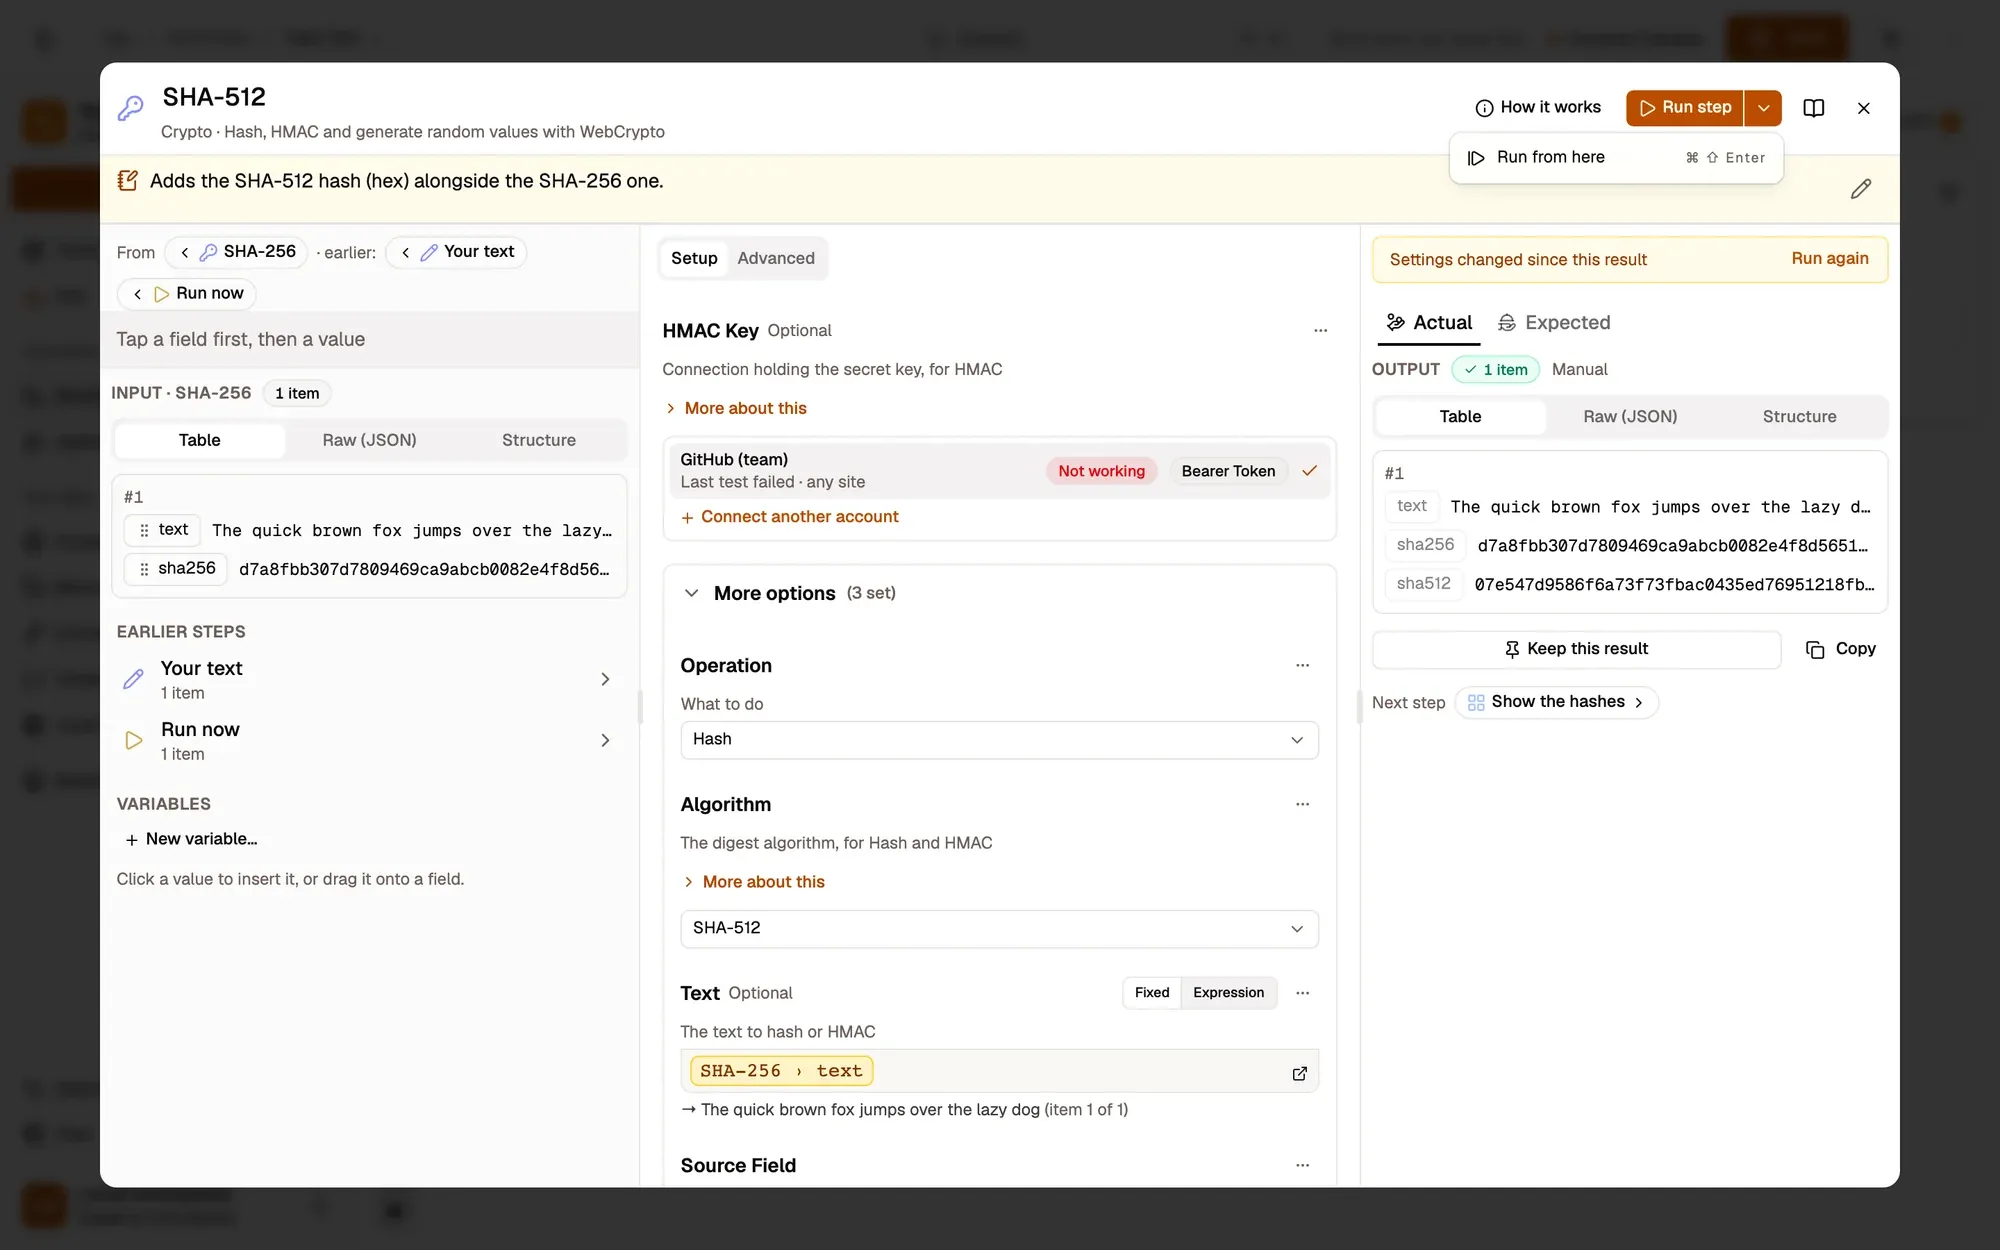
Task: Click the How it works info icon
Action: click(1484, 108)
